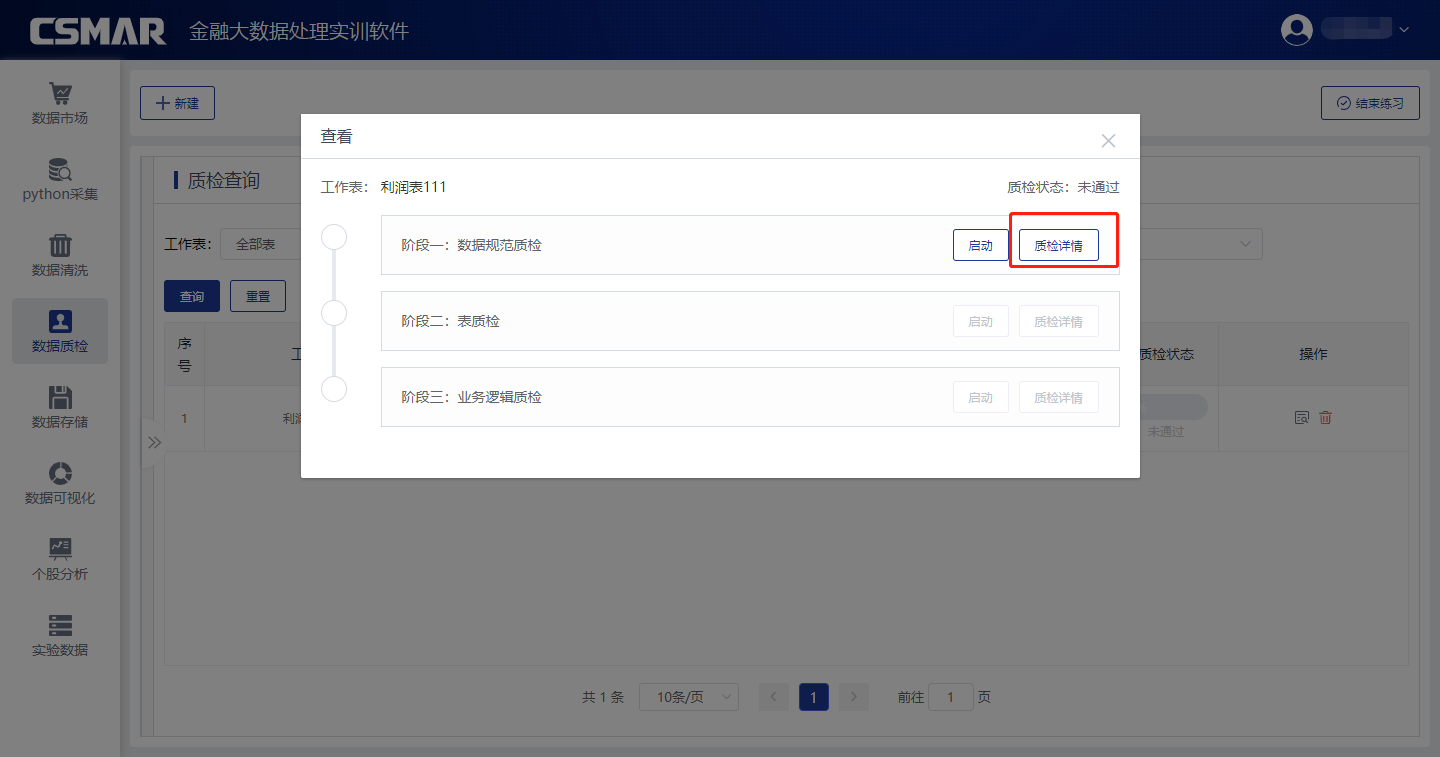Click the view details icon in 操作 column
This screenshot has height=757, width=1440.
point(1301,418)
